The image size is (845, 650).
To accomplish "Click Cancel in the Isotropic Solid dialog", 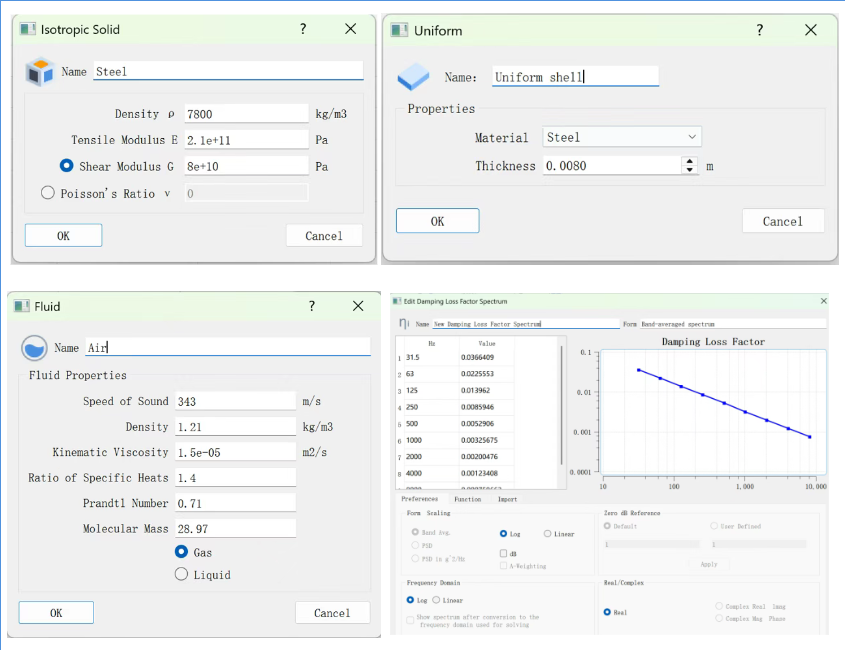I will [324, 236].
